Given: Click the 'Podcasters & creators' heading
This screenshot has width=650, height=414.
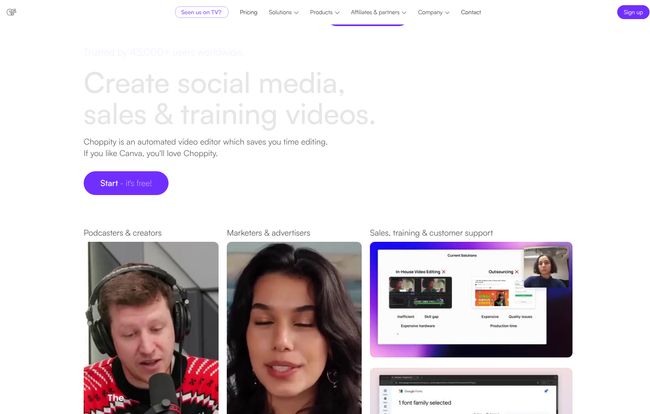Looking at the screenshot, I should [x=123, y=233].
